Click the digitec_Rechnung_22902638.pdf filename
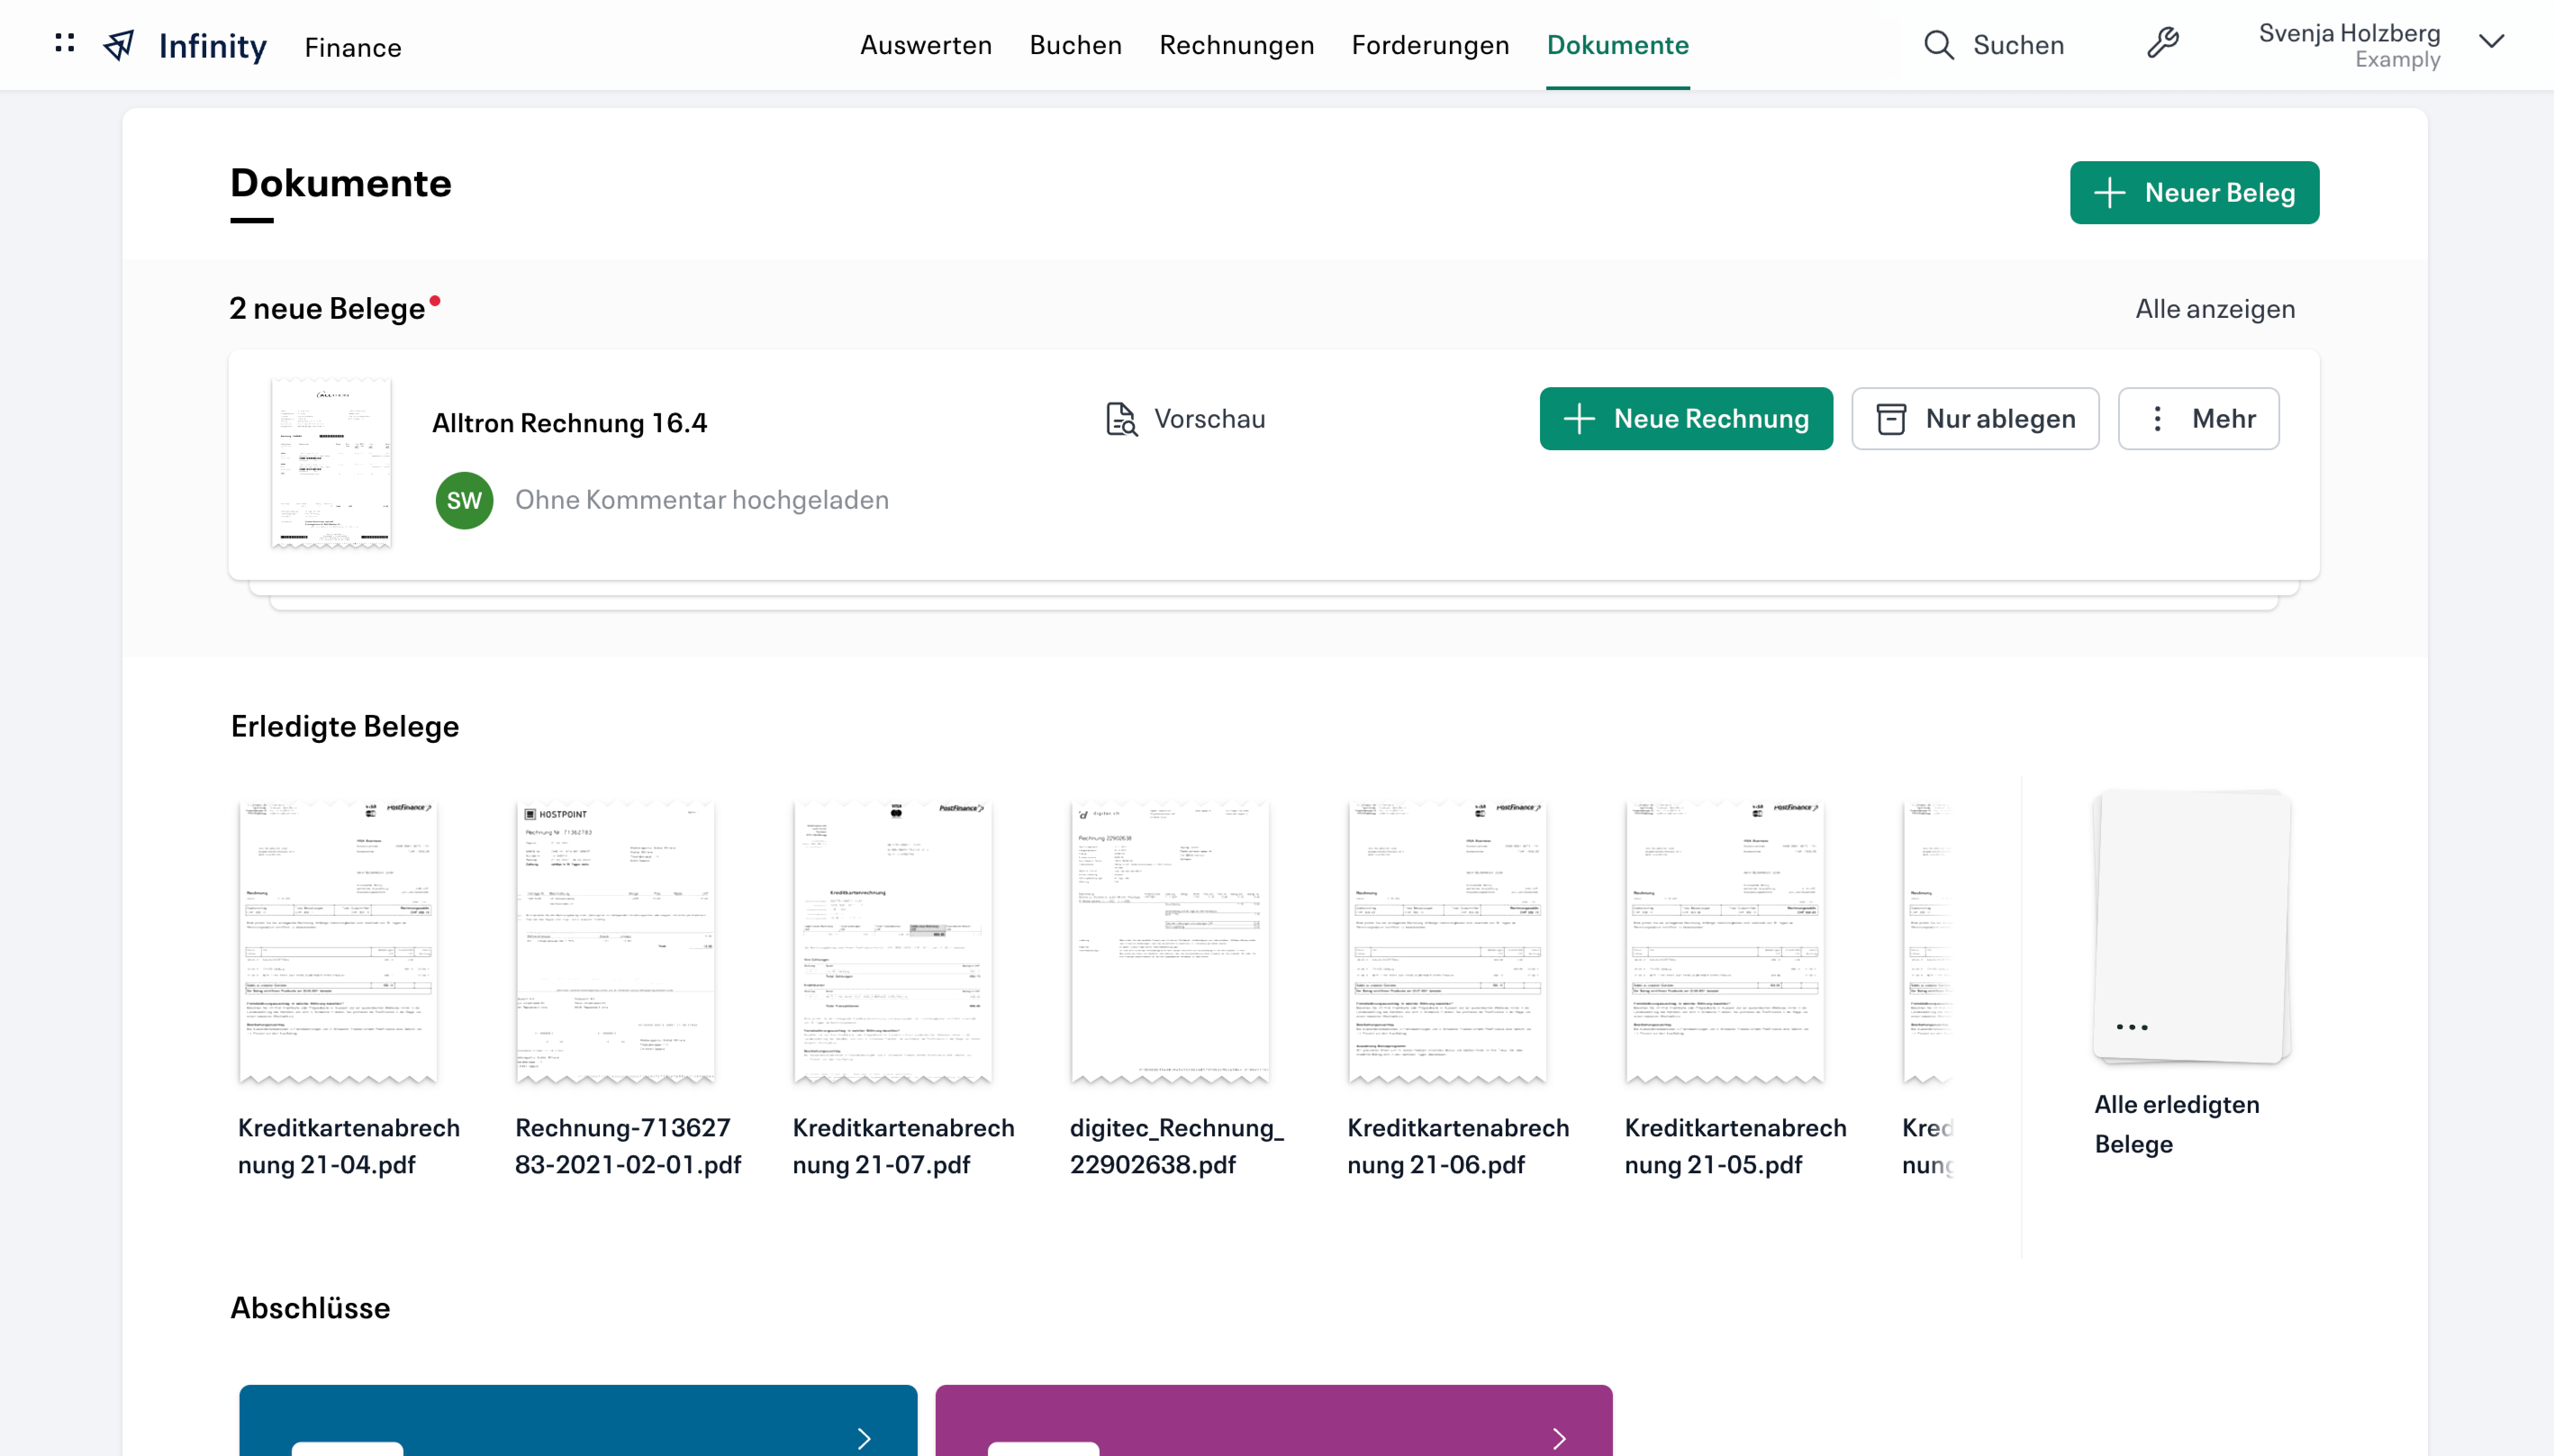Image resolution: width=2554 pixels, height=1456 pixels. [x=1177, y=1146]
